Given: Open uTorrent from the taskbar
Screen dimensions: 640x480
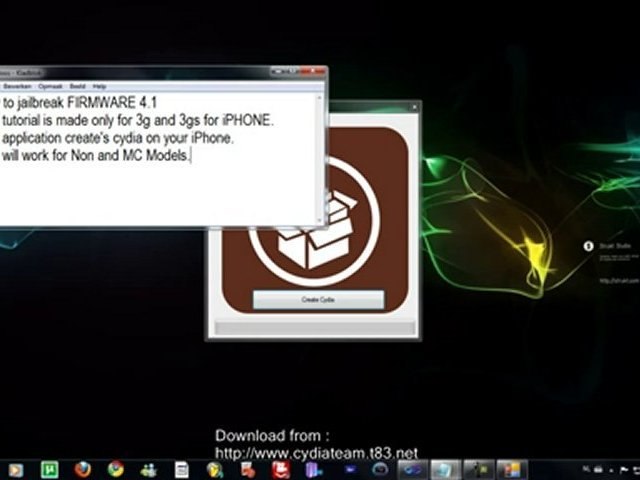Looking at the screenshot, I should click(x=50, y=469).
